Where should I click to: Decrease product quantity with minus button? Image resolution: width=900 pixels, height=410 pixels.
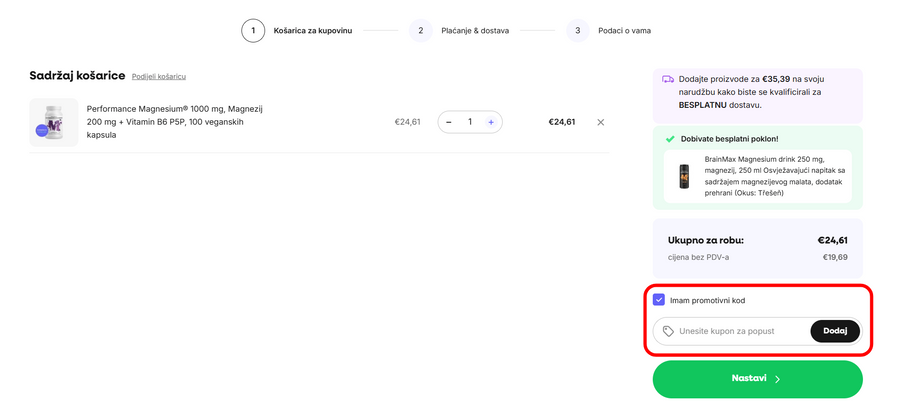point(449,122)
